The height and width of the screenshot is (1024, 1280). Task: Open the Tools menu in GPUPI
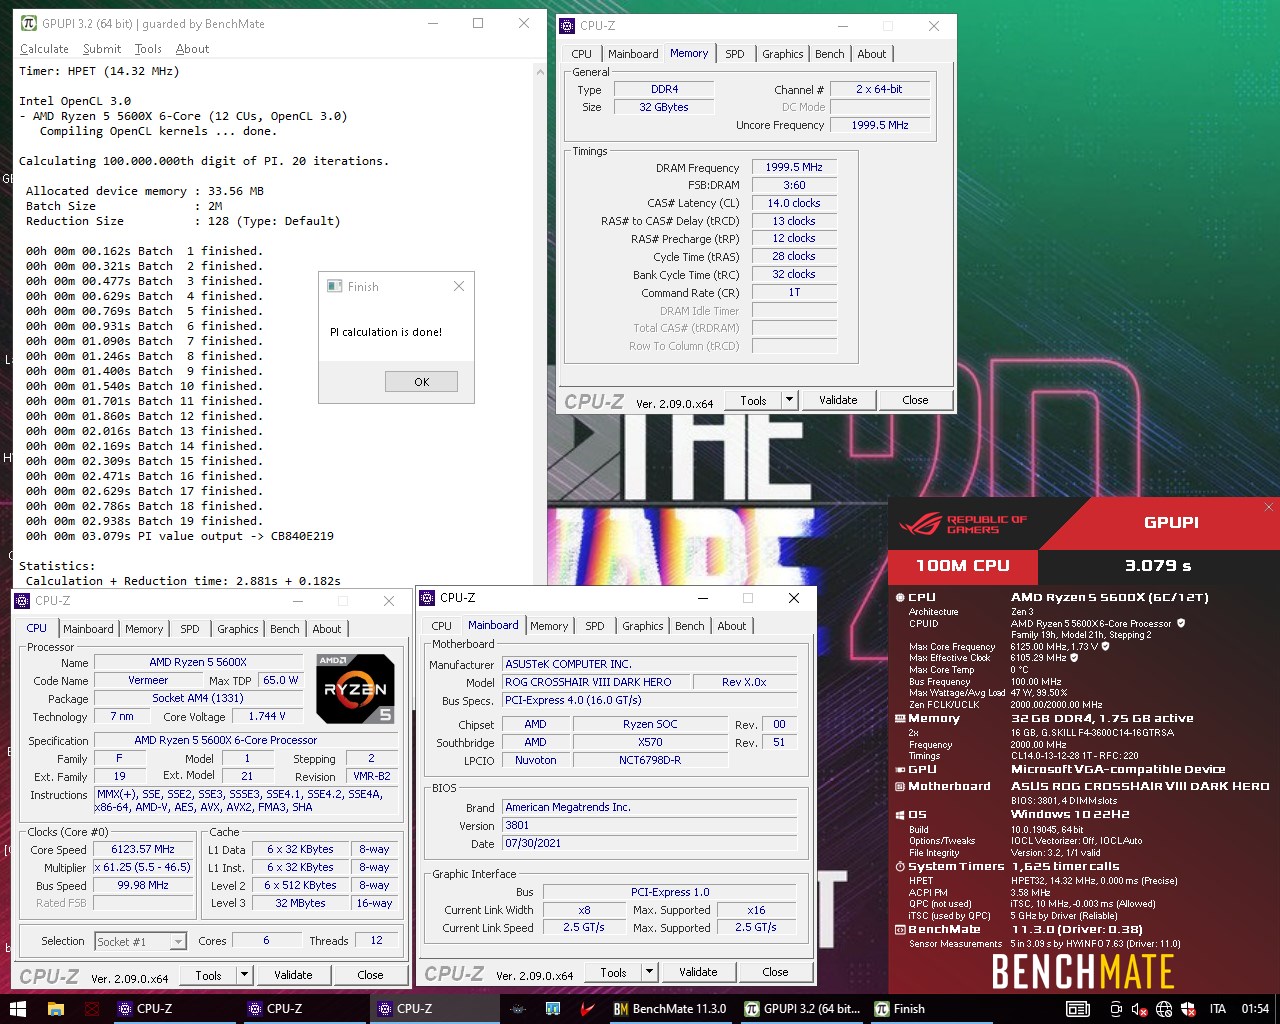[x=148, y=48]
